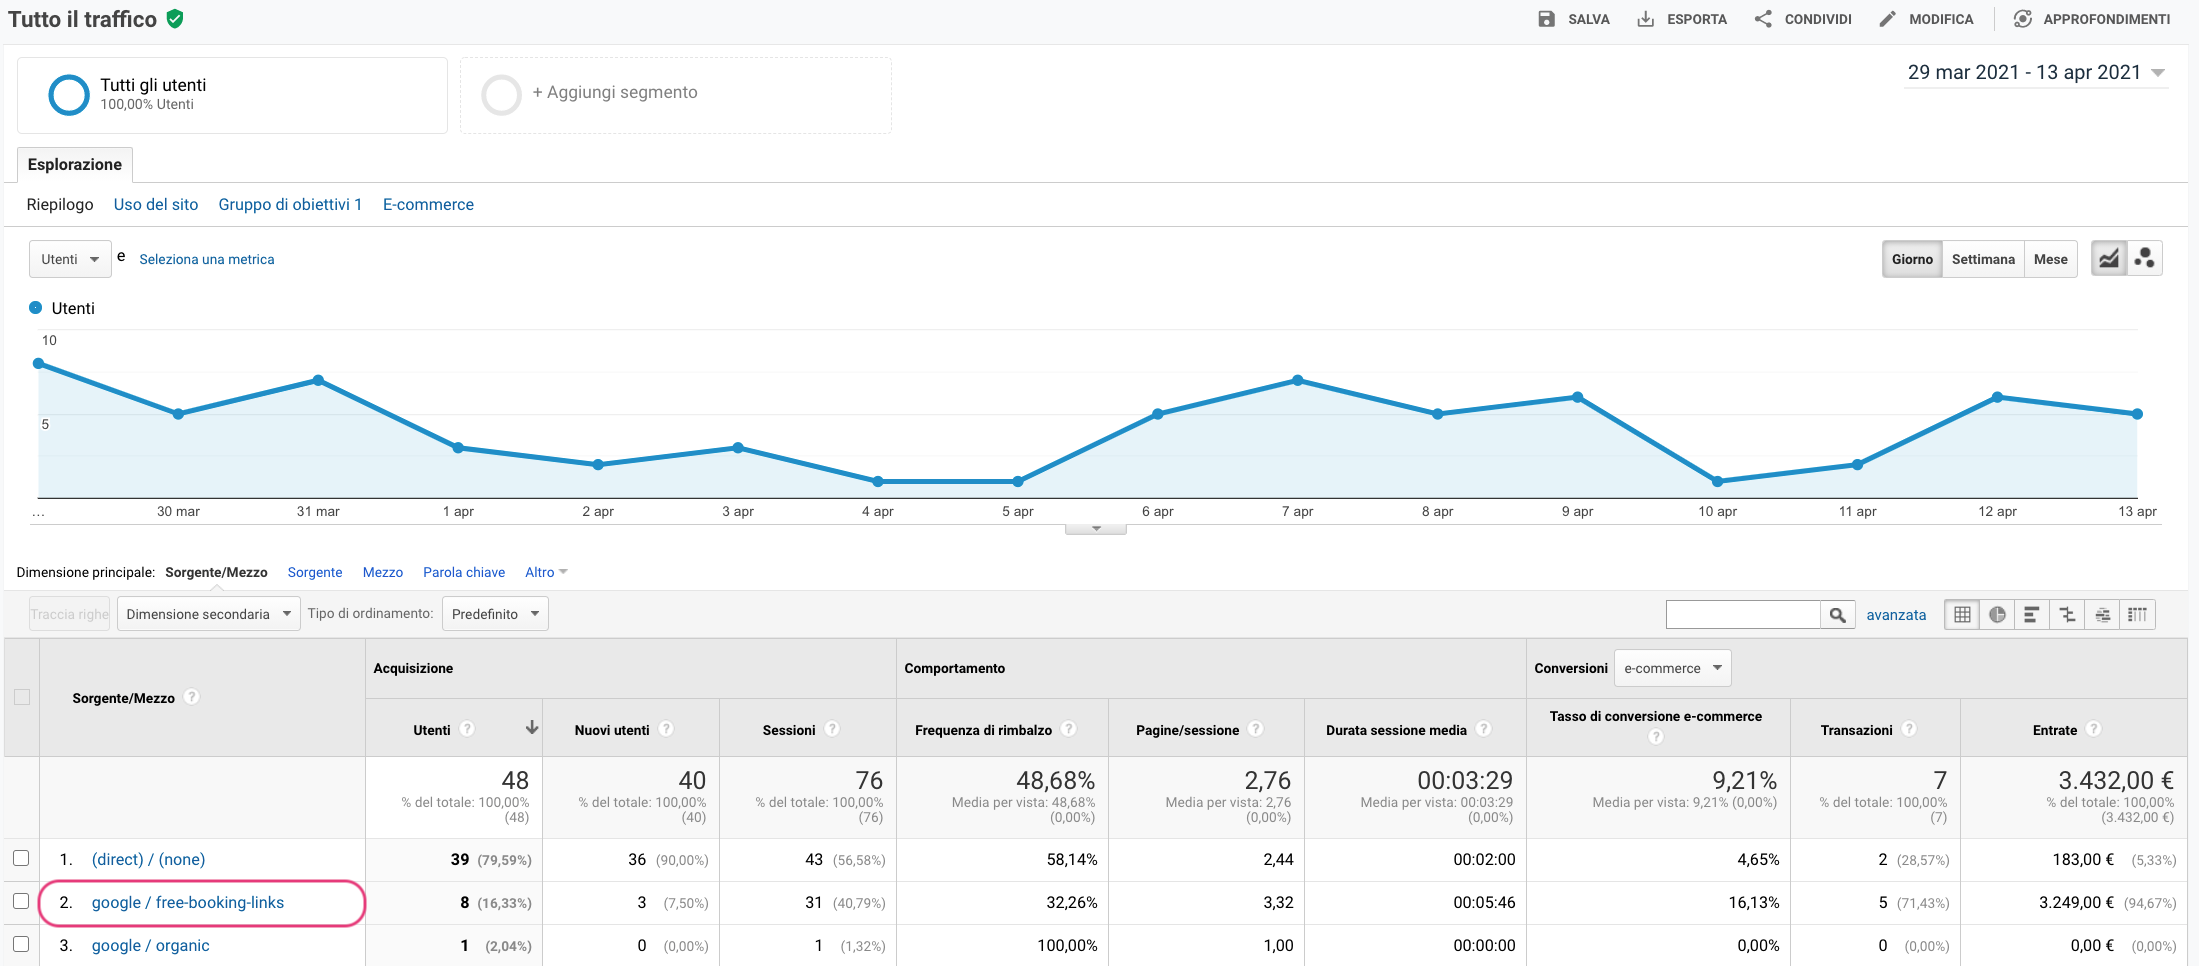Click the Modifica pencil icon

[x=1887, y=19]
